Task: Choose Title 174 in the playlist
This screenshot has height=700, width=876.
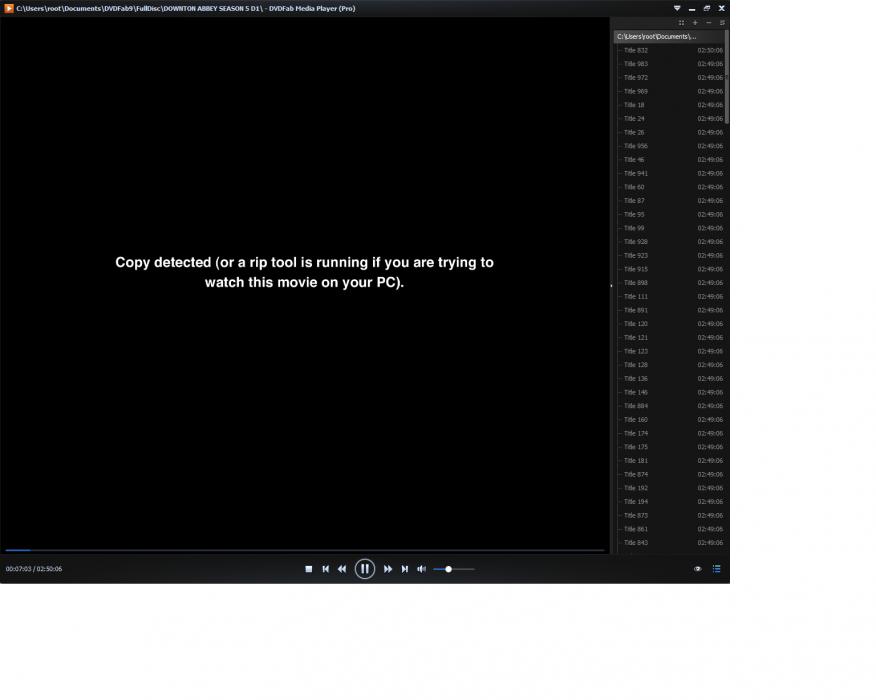Action: pos(670,434)
